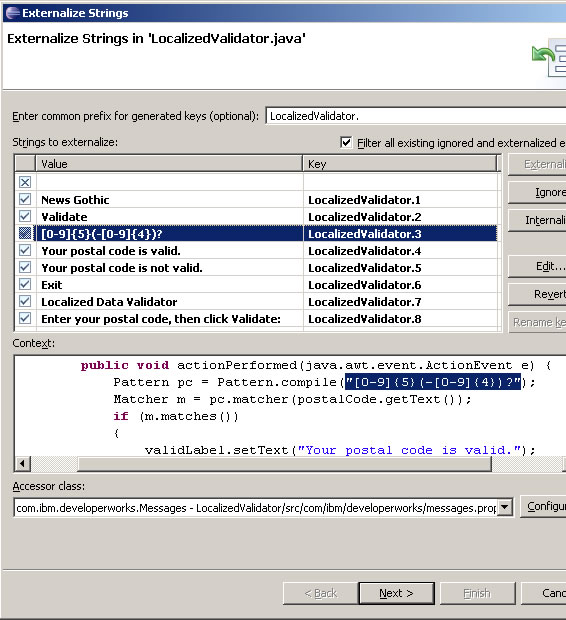Click the externalize wizard banner icon
Image resolution: width=566 pixels, height=620 pixels.
click(549, 59)
